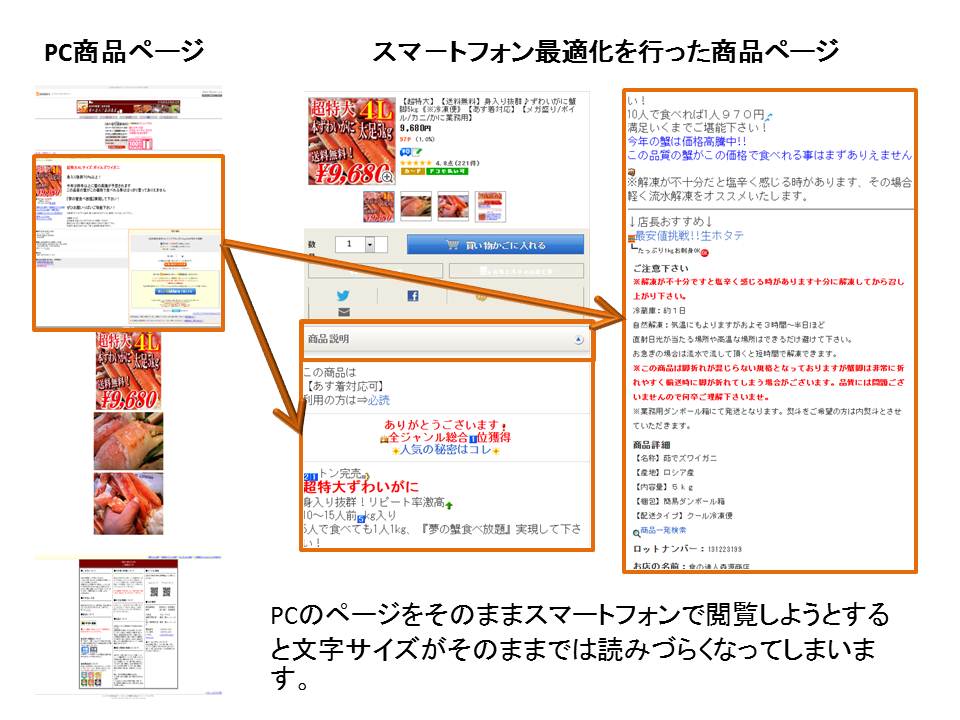Click the magnifier icon beside 商品一覧検索
960x720 pixels.
[636, 532]
